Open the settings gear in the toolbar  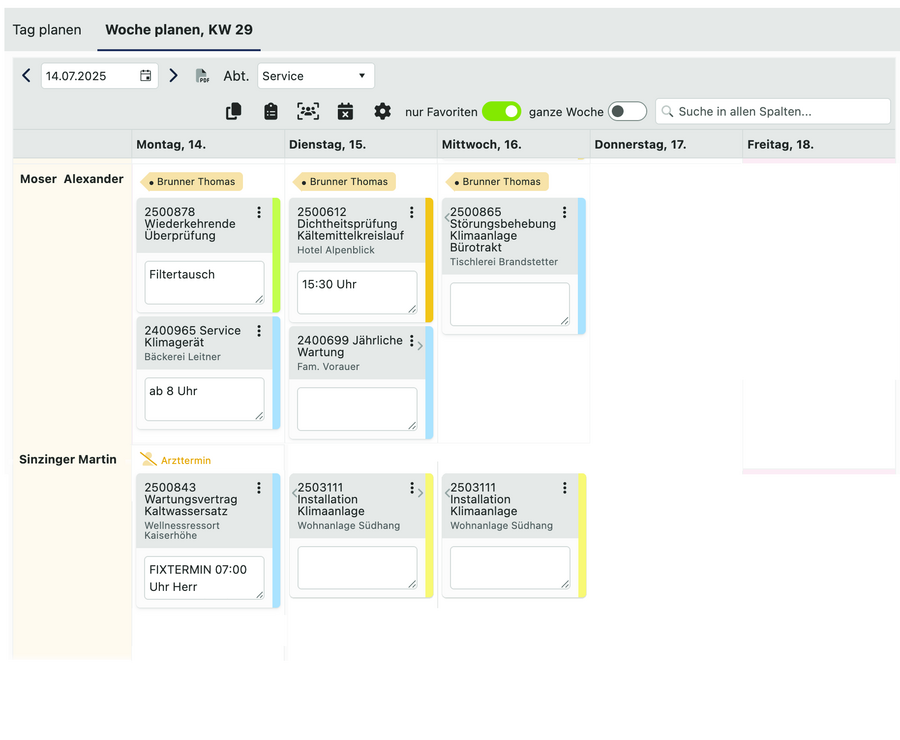click(382, 111)
